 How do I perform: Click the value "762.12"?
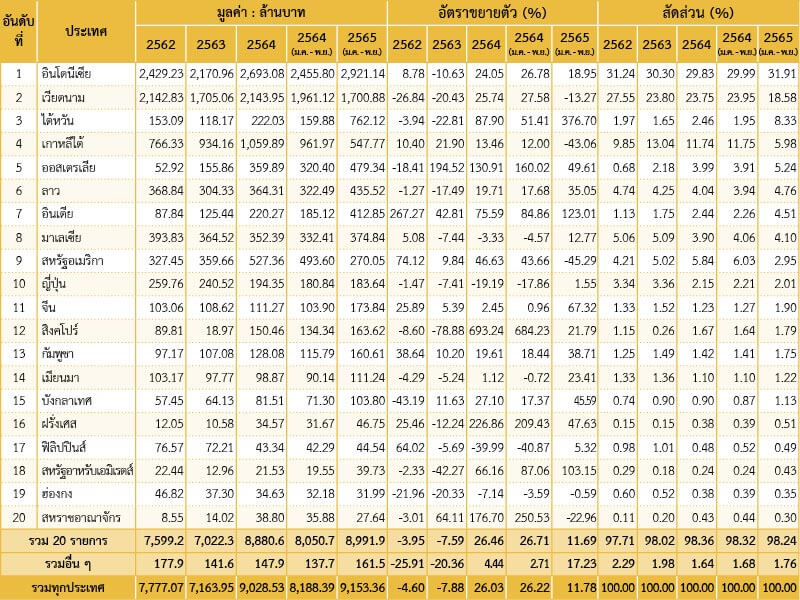368,120
